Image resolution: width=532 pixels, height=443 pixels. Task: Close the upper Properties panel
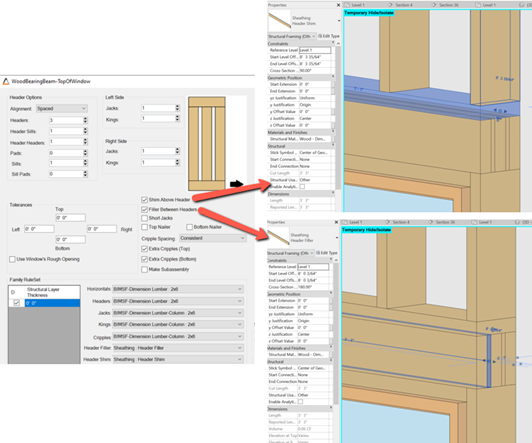(338, 5)
